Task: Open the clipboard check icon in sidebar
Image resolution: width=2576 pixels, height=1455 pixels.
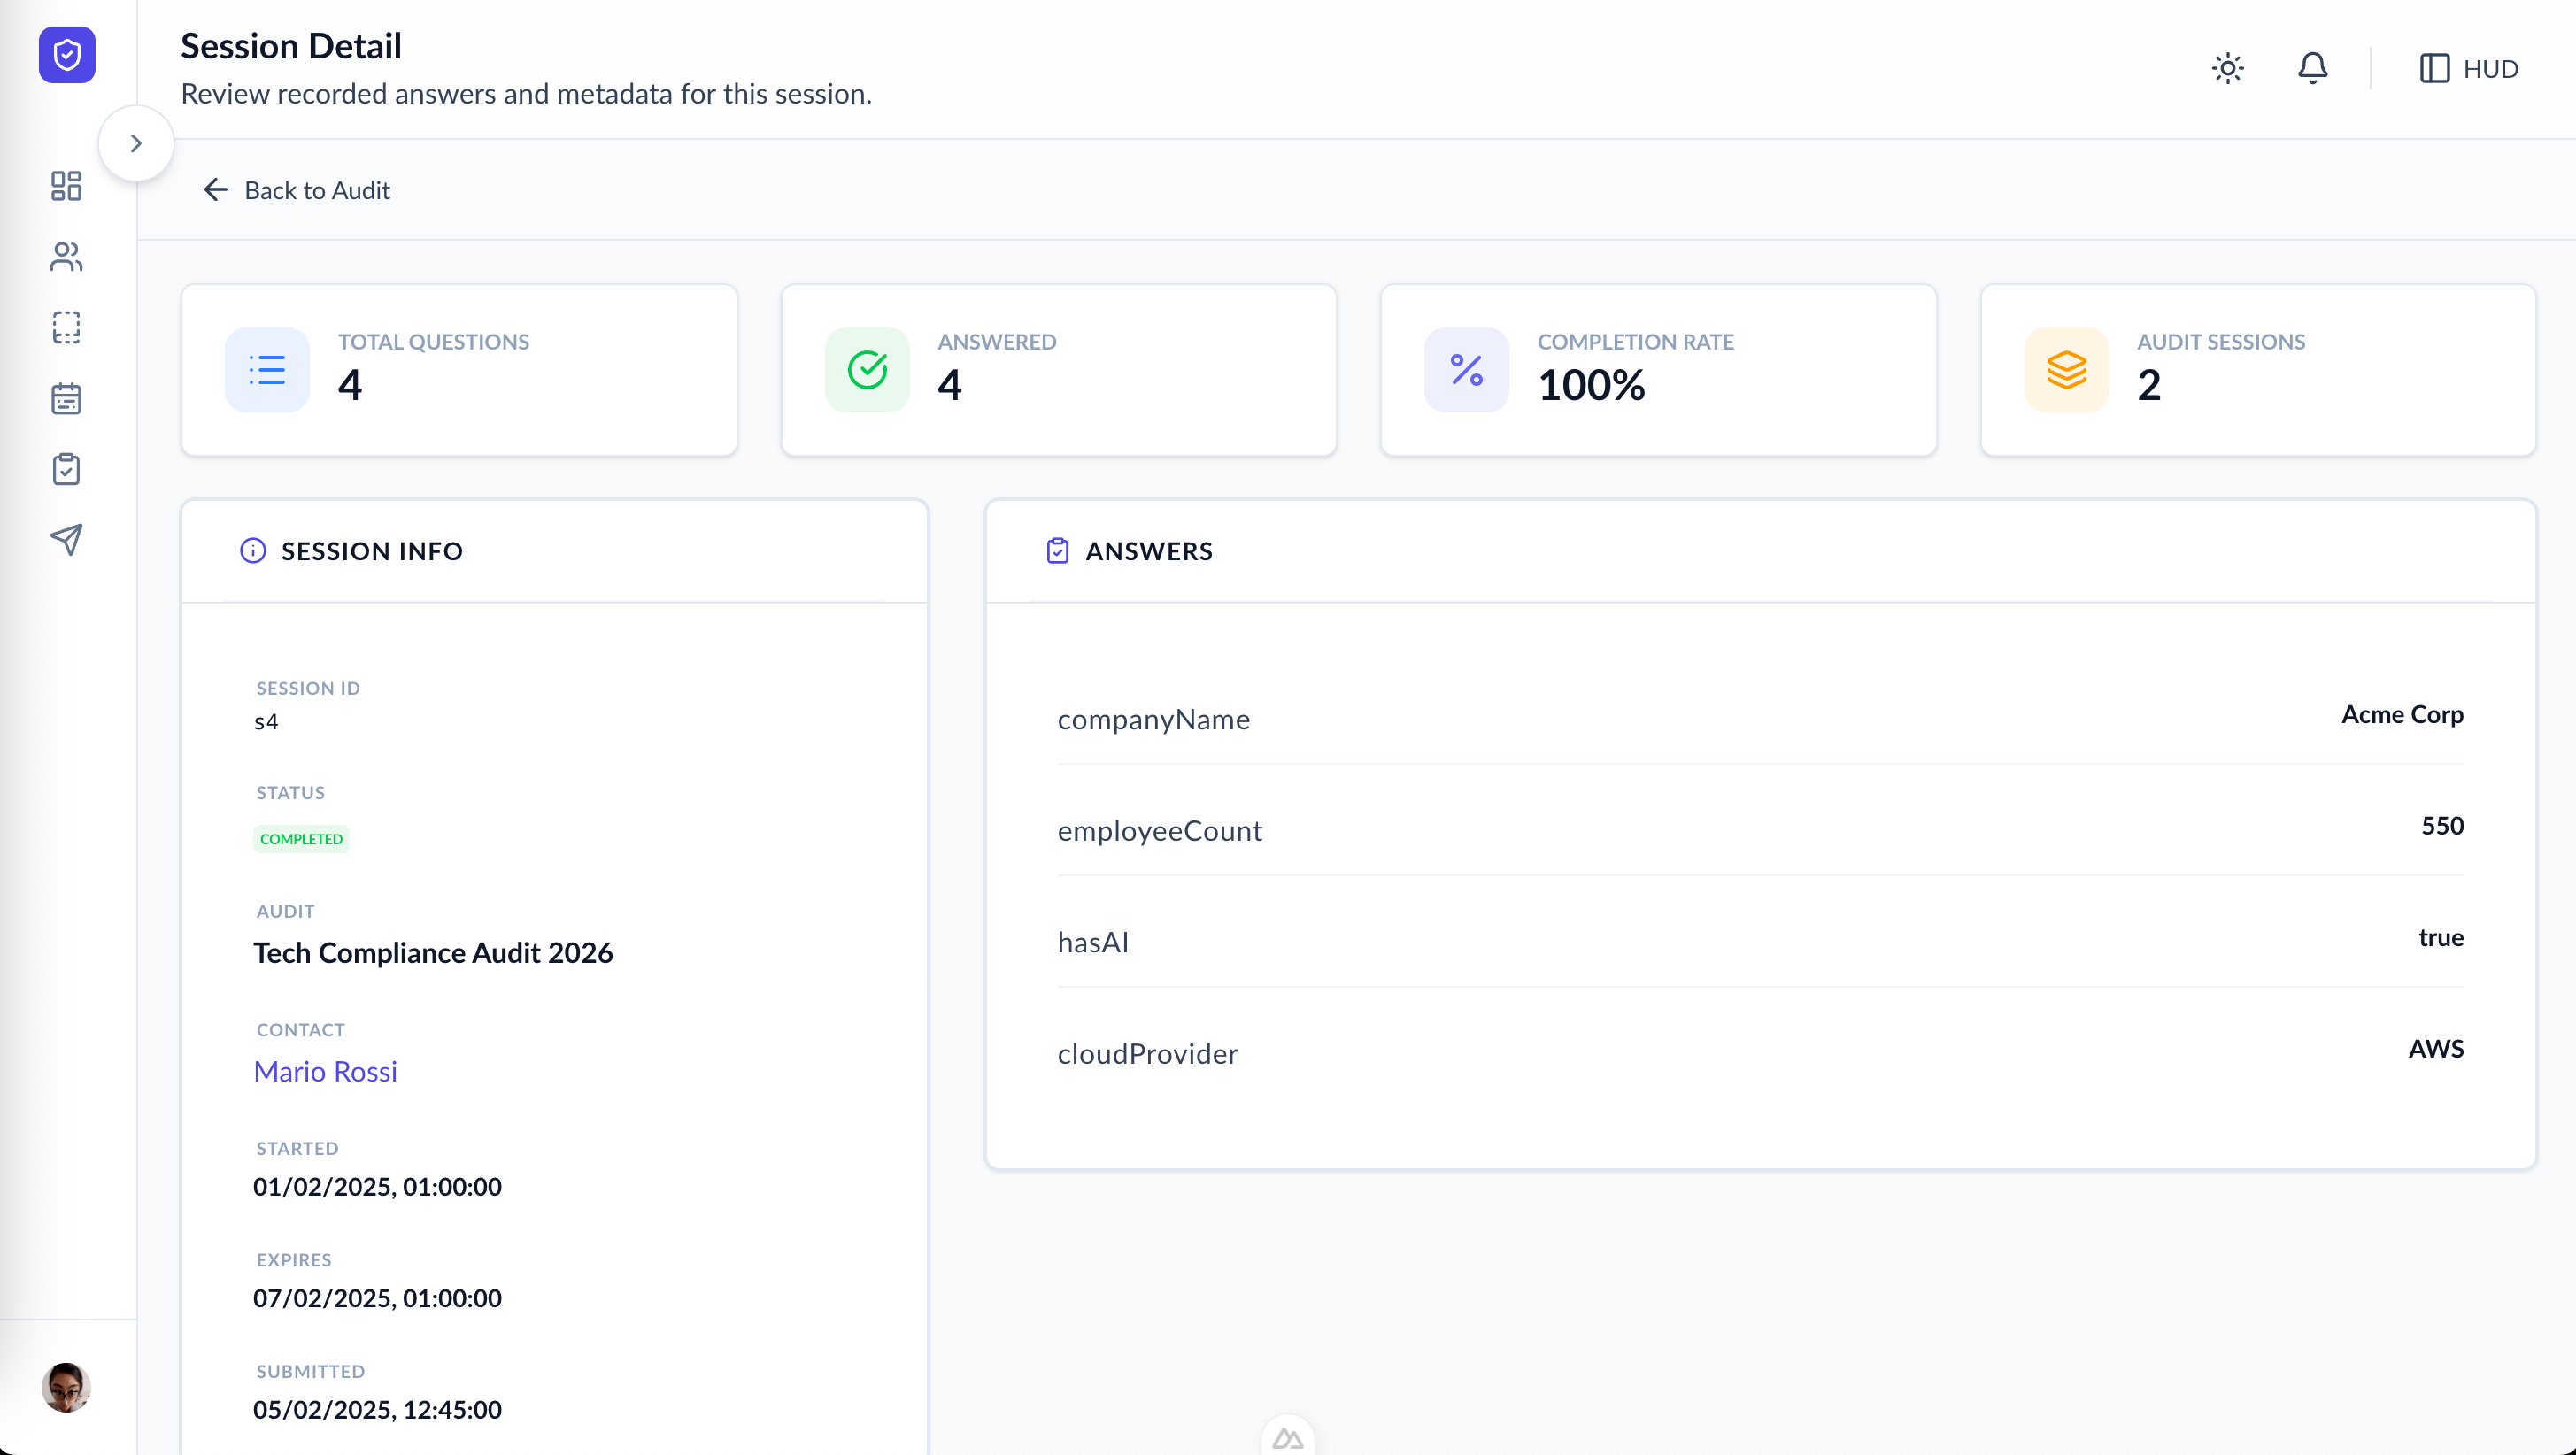Action: click(x=66, y=469)
